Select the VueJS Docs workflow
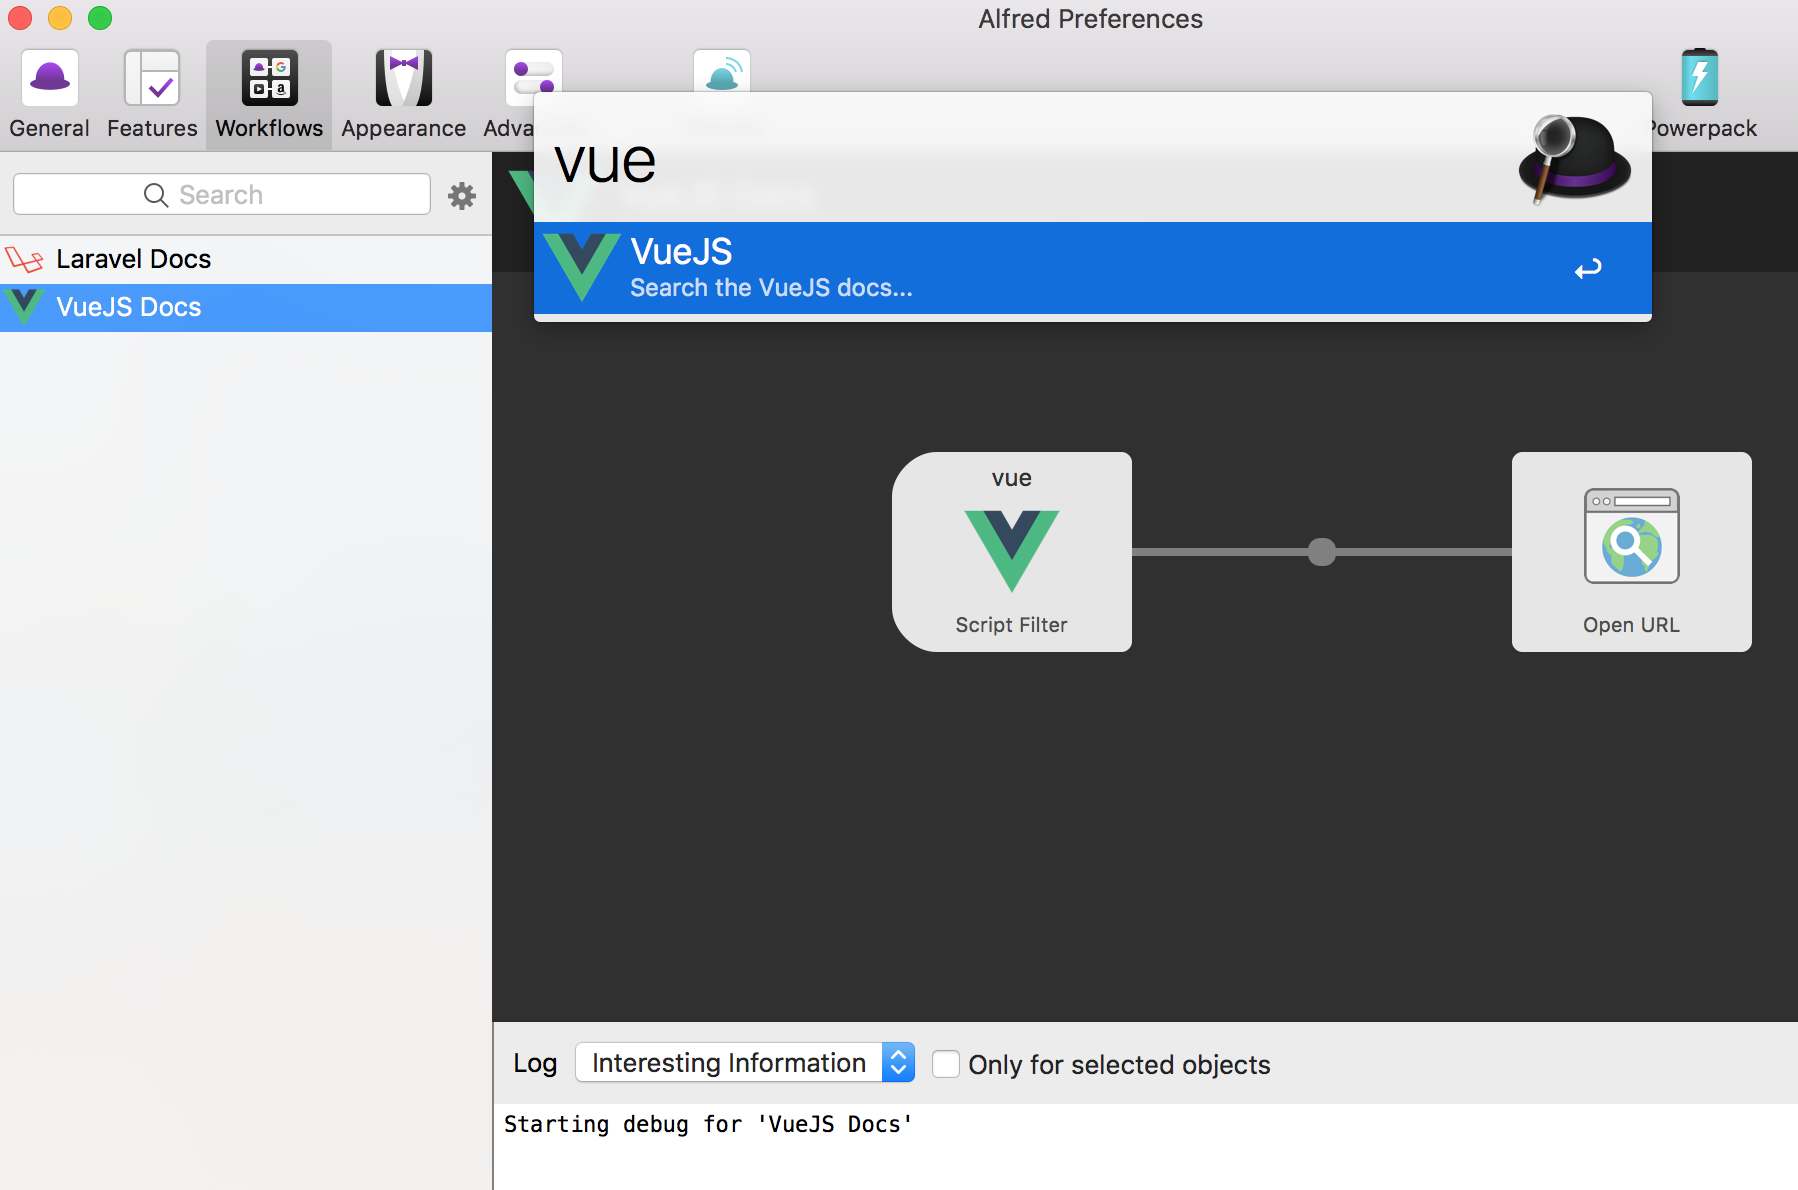 pos(246,307)
